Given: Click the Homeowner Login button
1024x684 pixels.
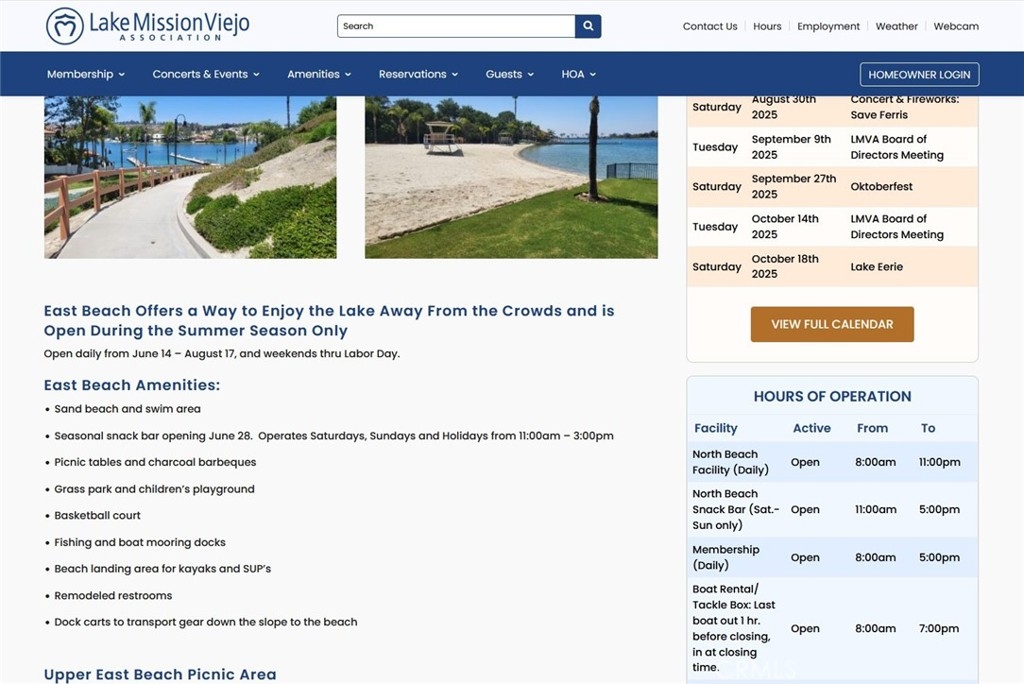Looking at the screenshot, I should point(919,75).
